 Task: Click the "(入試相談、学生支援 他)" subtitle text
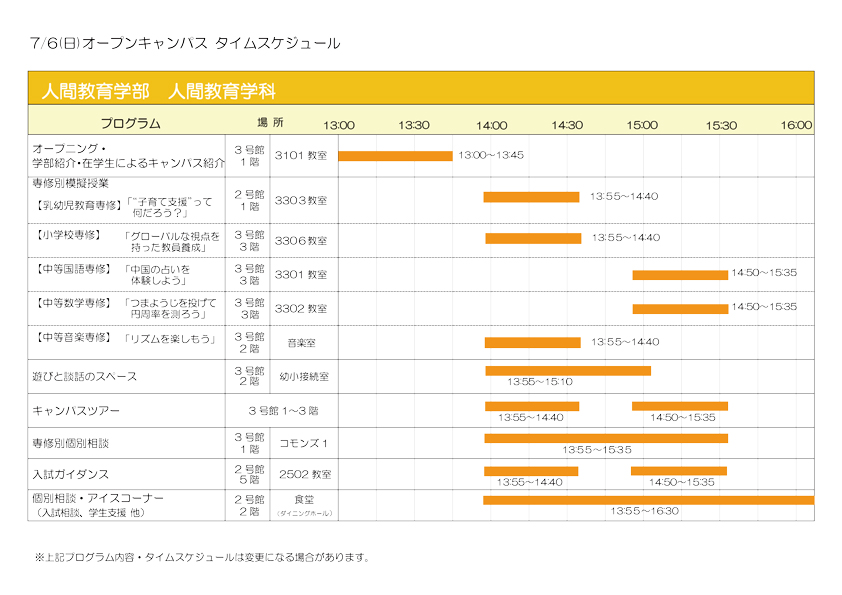pyautogui.click(x=90, y=512)
